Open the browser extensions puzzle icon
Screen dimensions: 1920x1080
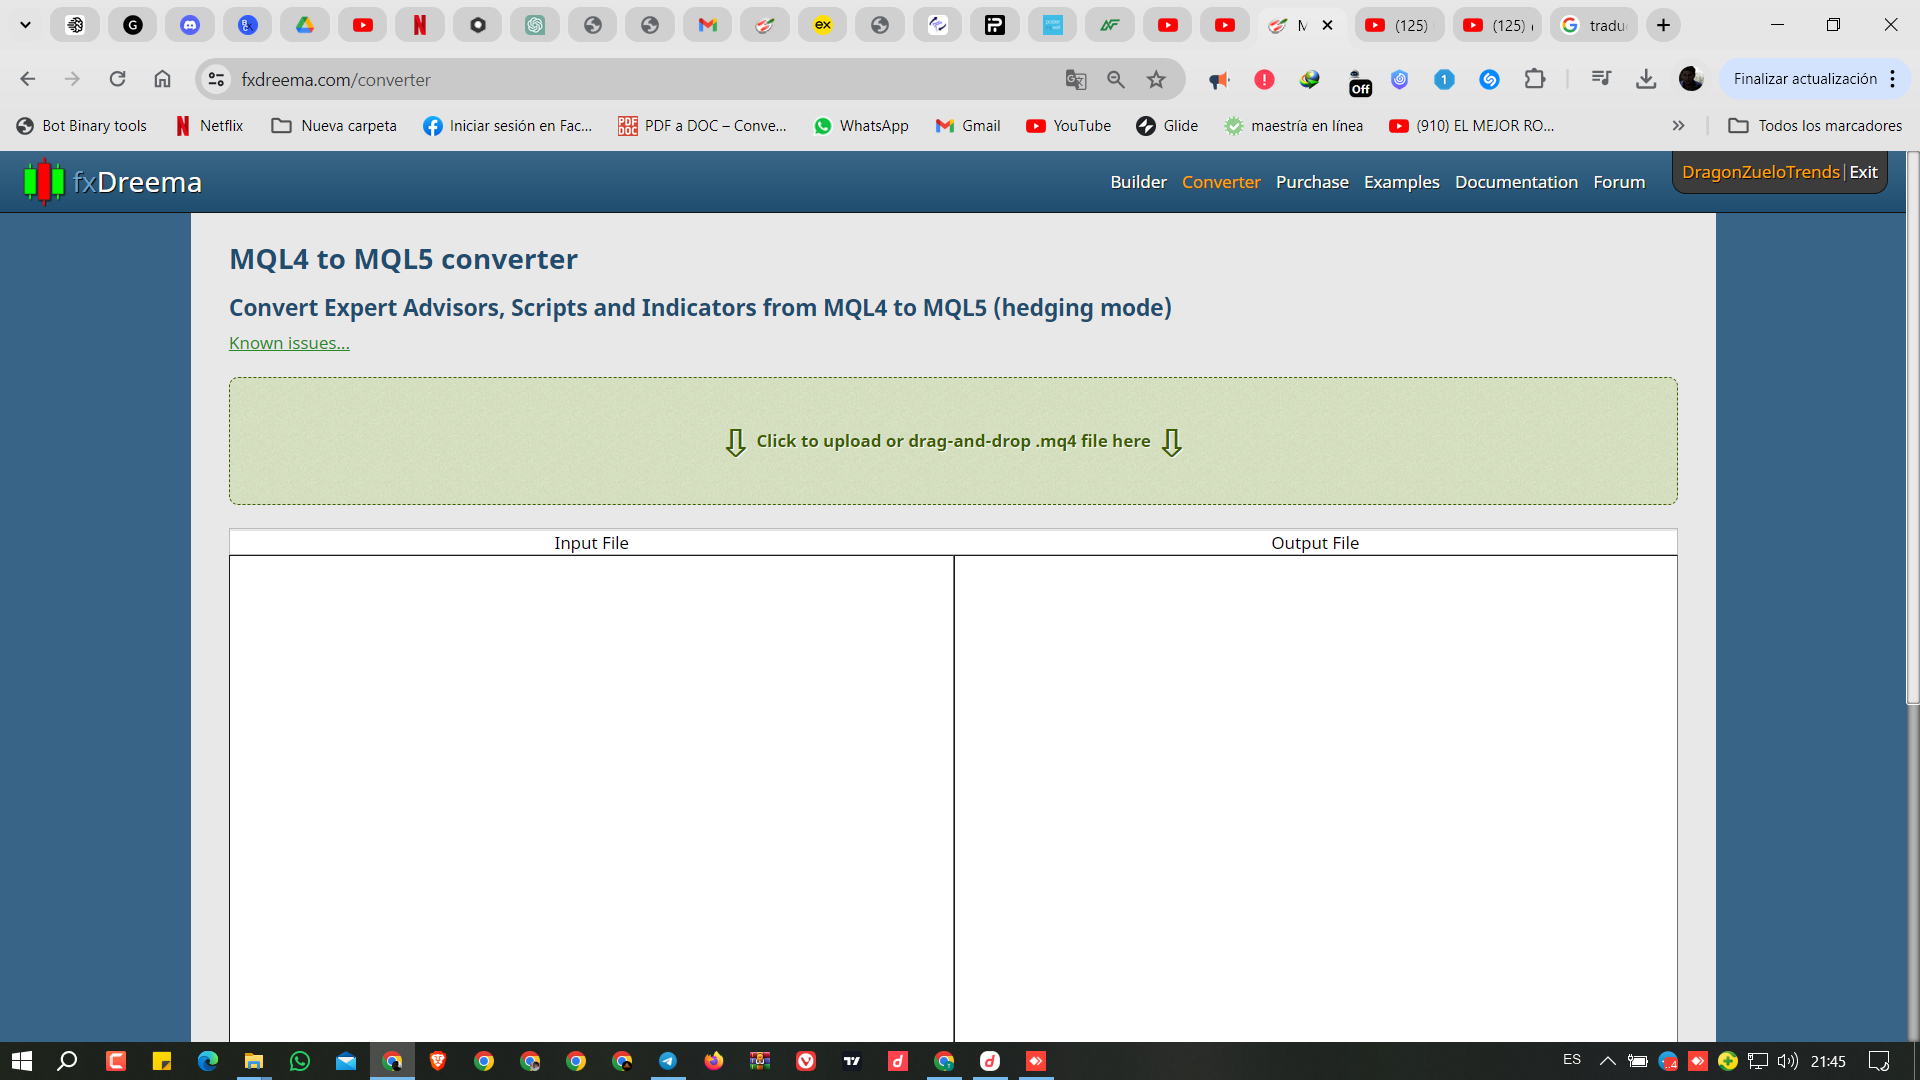coord(1535,79)
